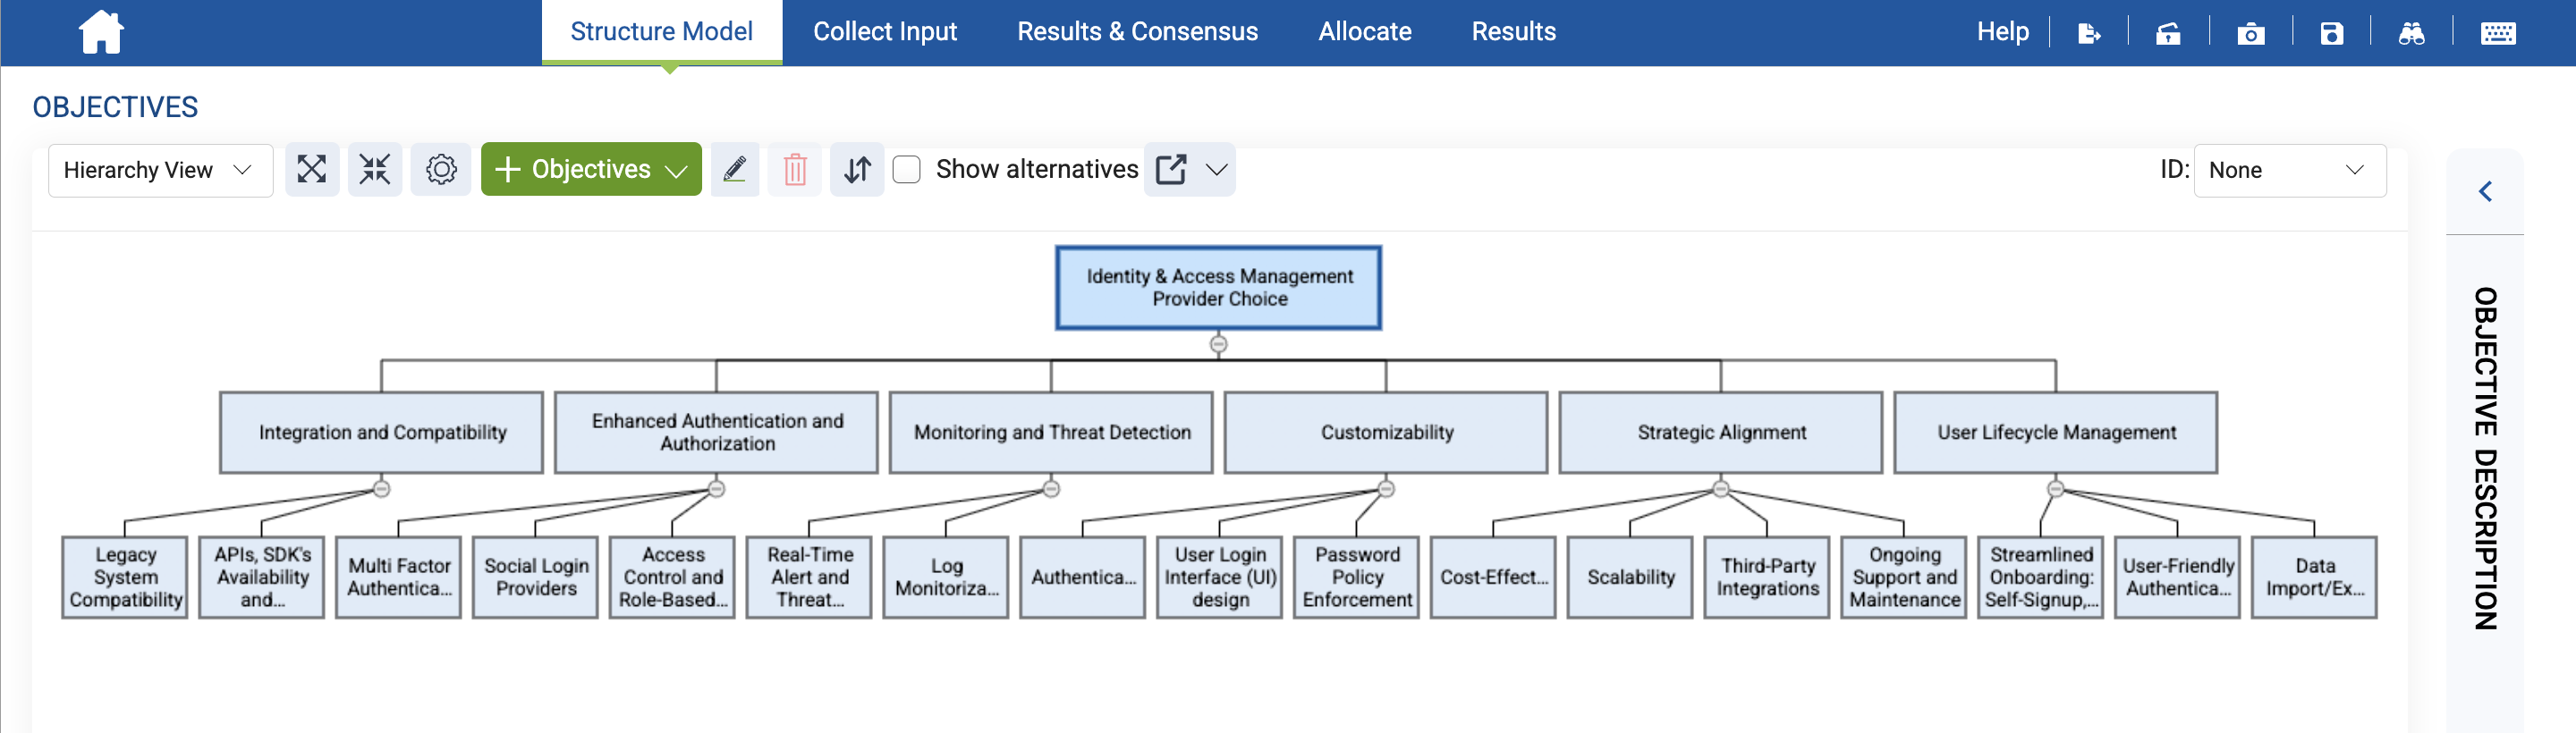Select the User Lifecycle Management node
Viewport: 2576px width, 733px height.
[x=2056, y=432]
